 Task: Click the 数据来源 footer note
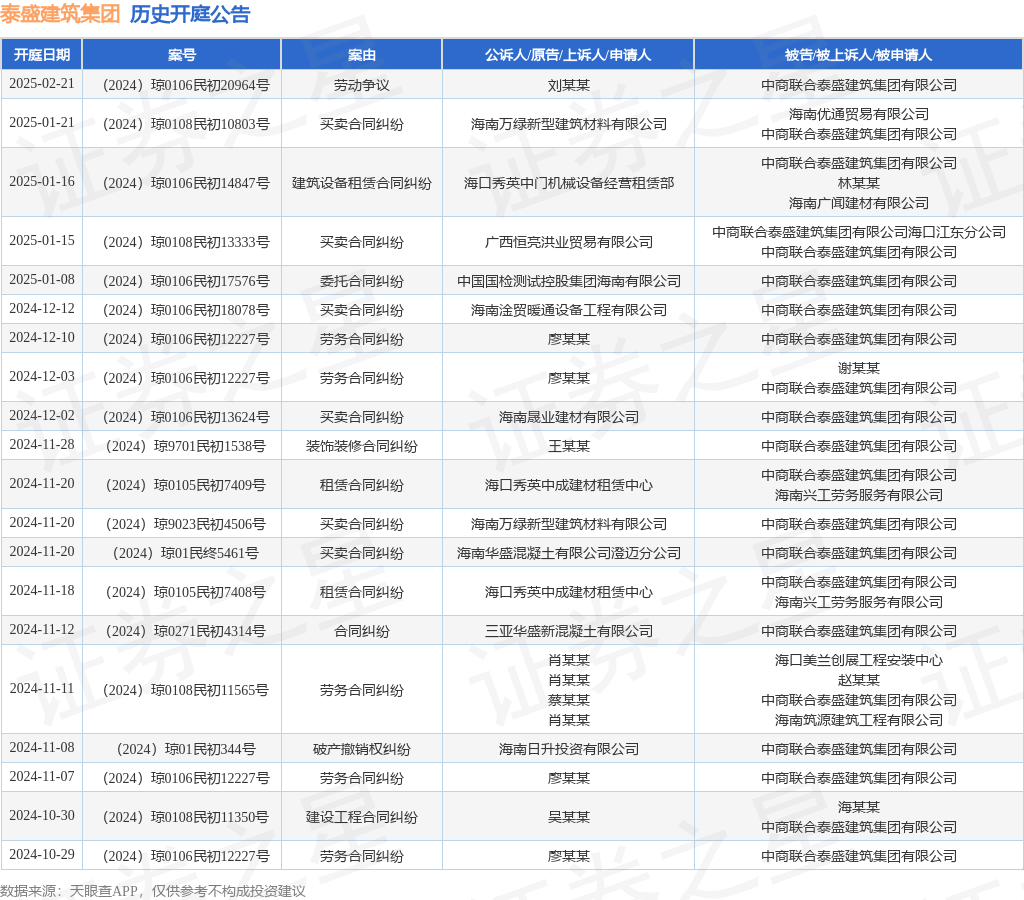click(x=153, y=892)
